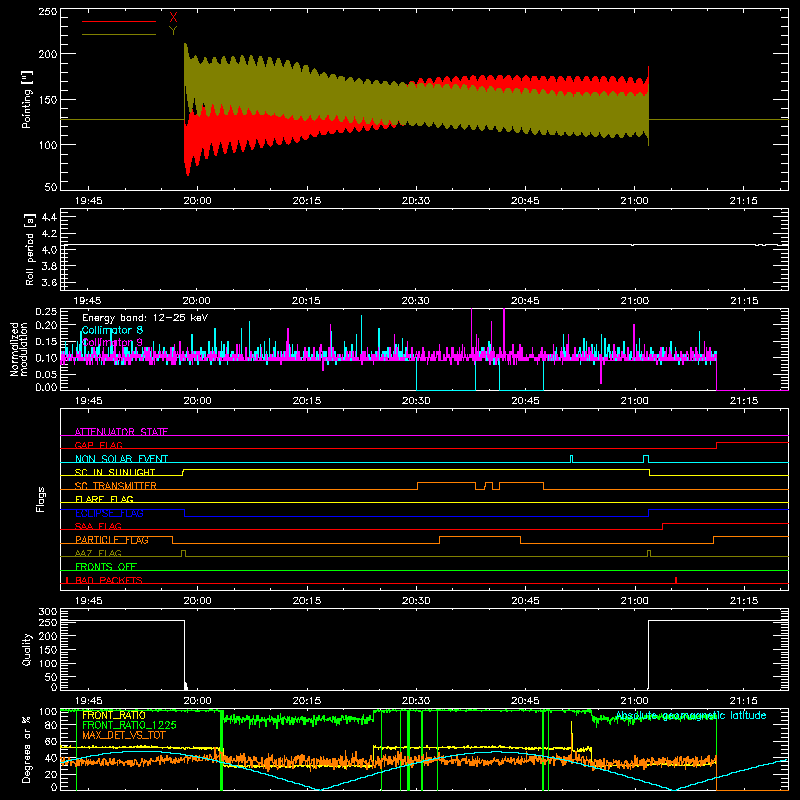Click the 20:00 time label under Flags plot
The image size is (800, 800).
coord(197,601)
